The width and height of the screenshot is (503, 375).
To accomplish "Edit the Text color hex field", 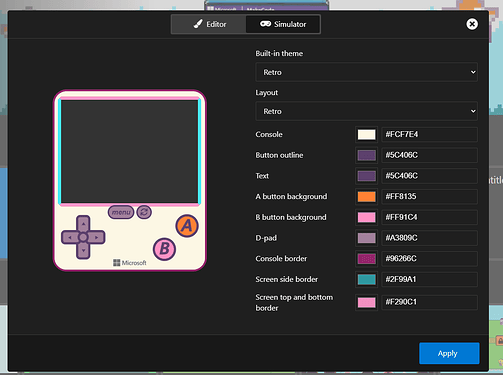I will (429, 176).
